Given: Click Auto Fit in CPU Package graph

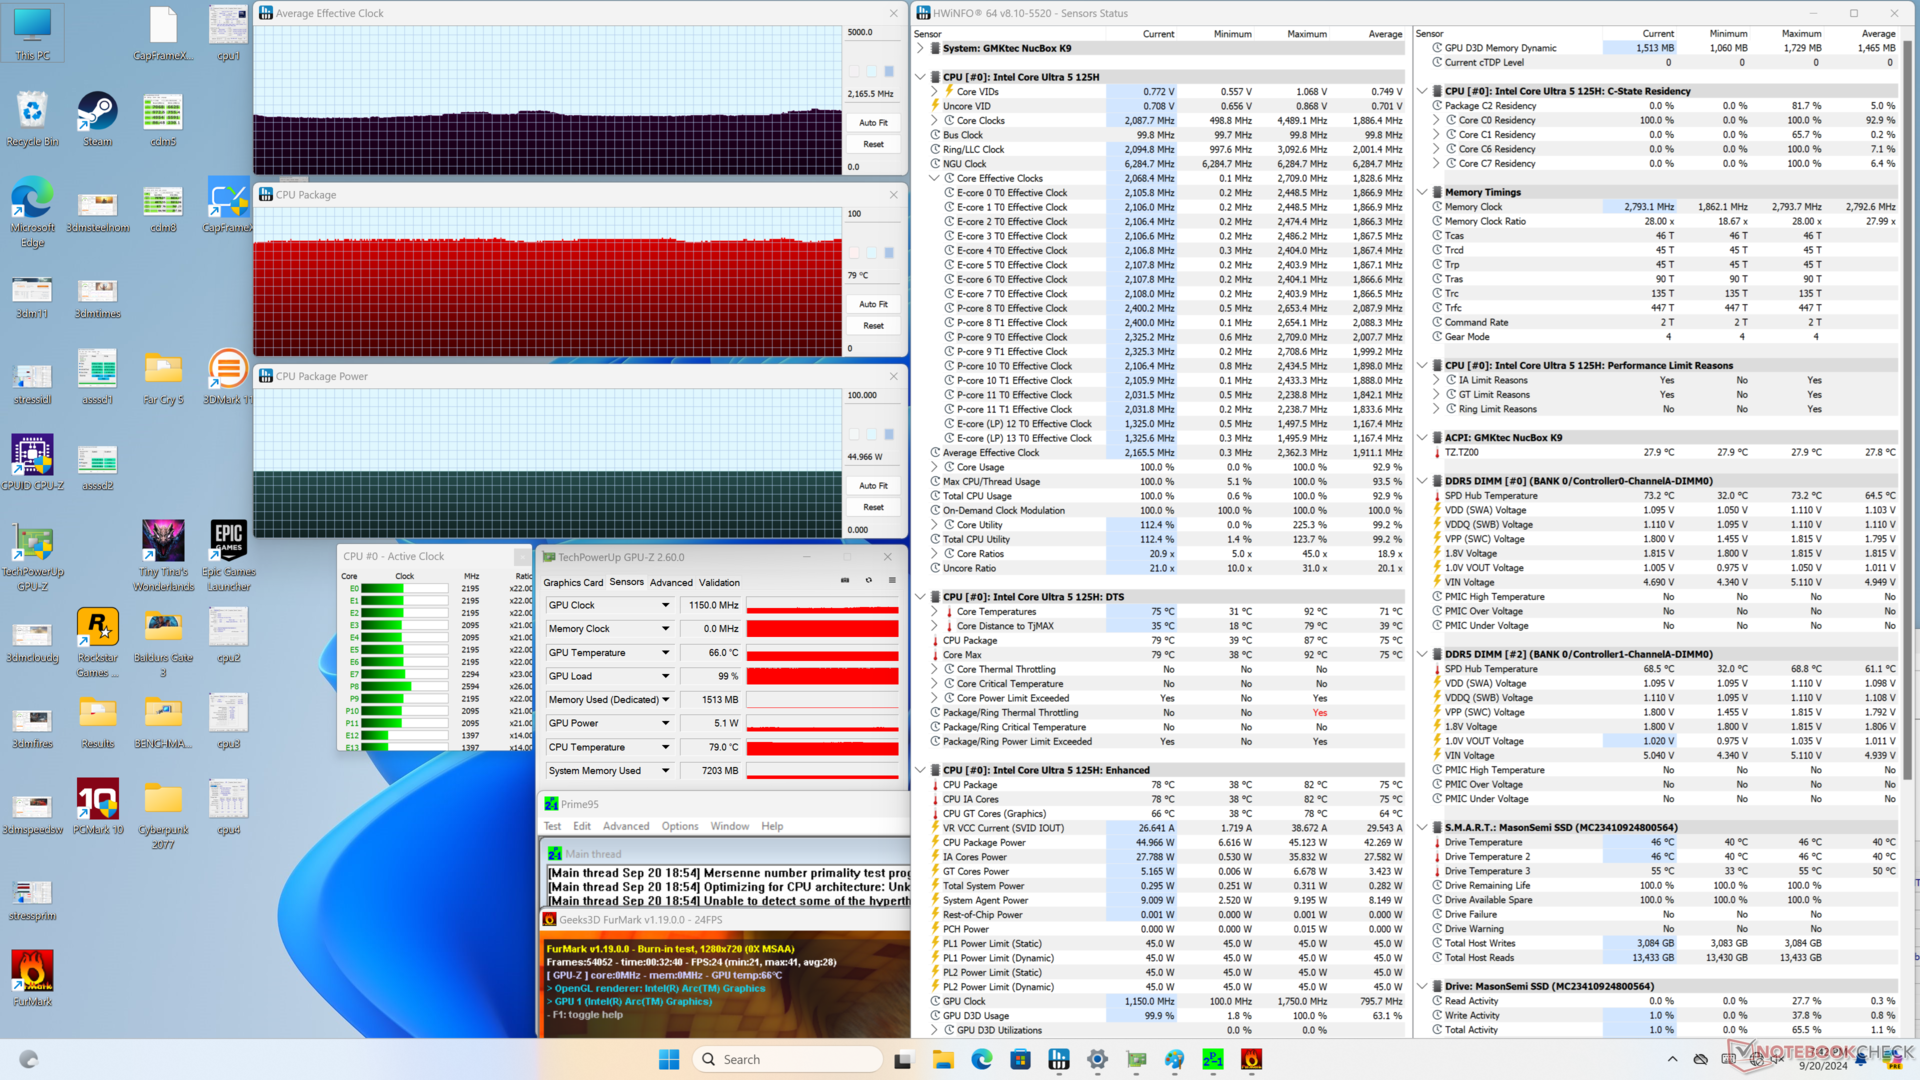Looking at the screenshot, I should point(873,304).
